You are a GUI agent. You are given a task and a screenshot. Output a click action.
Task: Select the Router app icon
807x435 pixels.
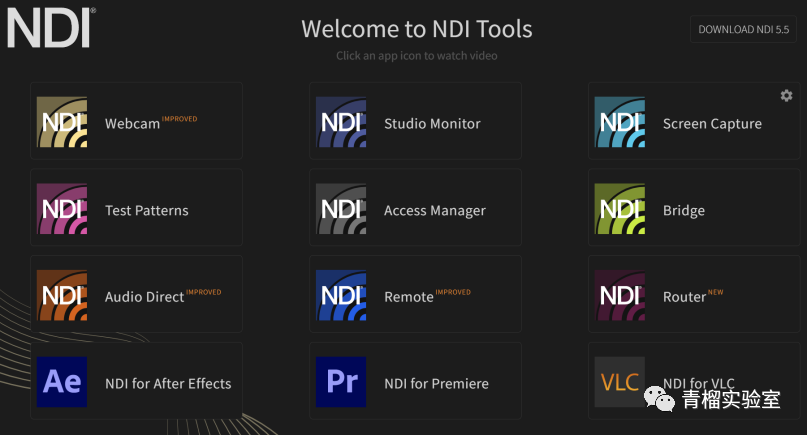[620, 296]
